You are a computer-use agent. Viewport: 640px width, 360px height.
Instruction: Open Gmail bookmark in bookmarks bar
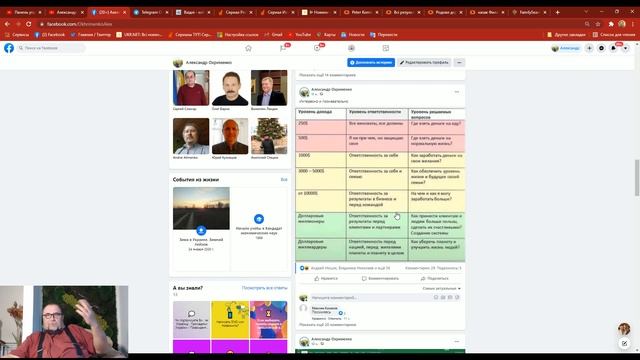pos(274,35)
